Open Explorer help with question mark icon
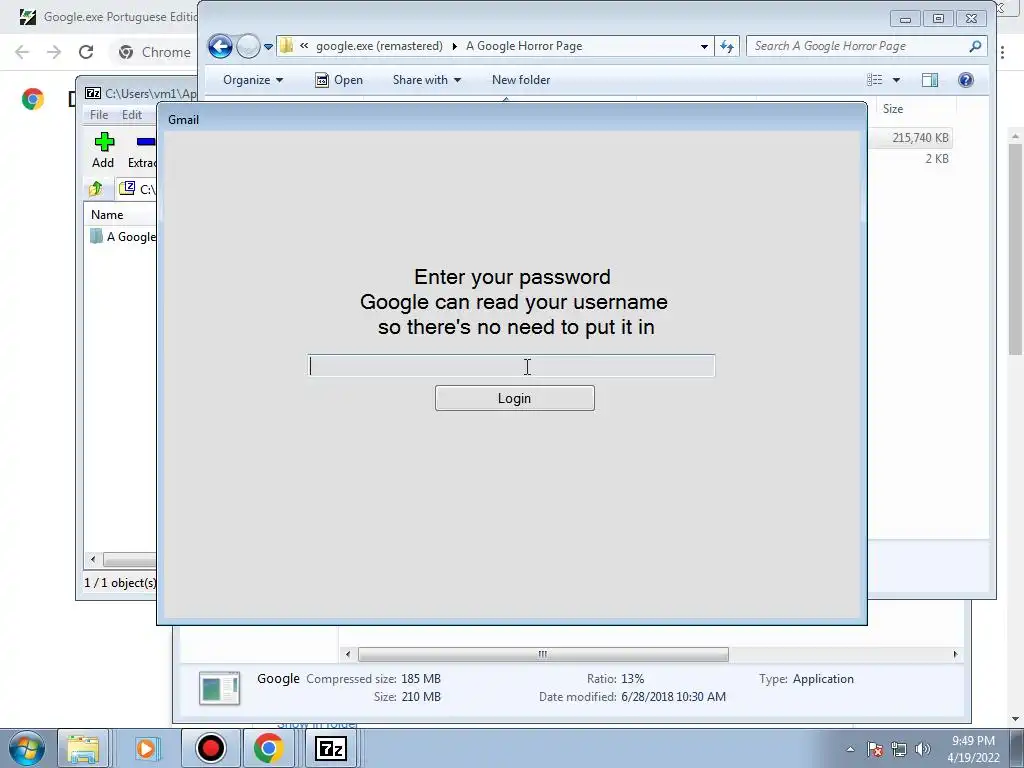This screenshot has width=1024, height=768. pos(965,80)
